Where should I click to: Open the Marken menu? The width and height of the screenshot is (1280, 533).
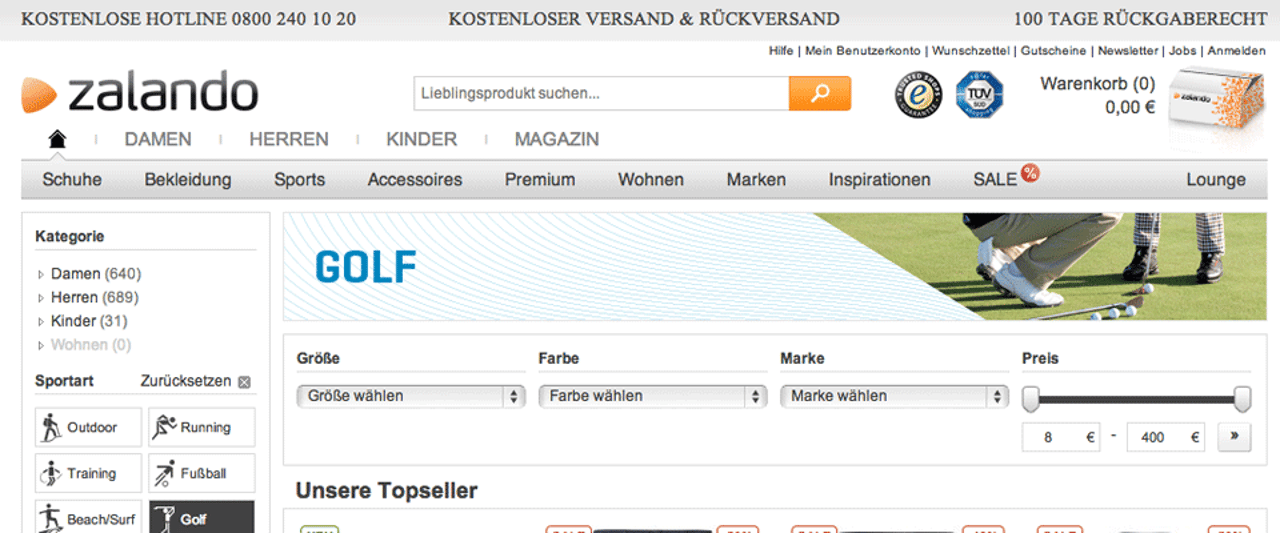pyautogui.click(x=756, y=180)
